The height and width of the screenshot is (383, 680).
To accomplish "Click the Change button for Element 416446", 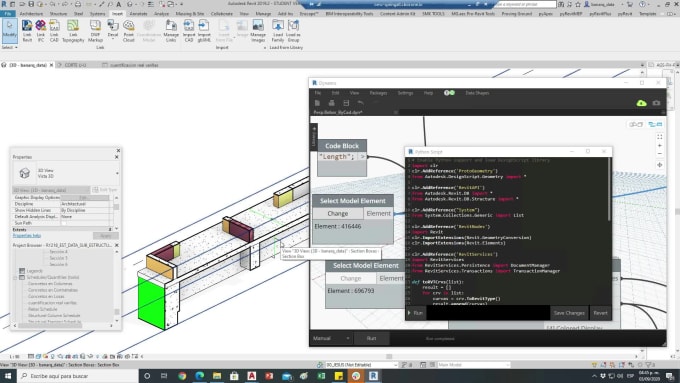I will click(337, 213).
